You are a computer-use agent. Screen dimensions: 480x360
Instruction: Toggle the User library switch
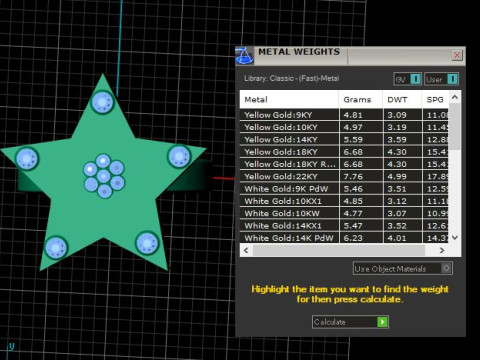pyautogui.click(x=452, y=79)
